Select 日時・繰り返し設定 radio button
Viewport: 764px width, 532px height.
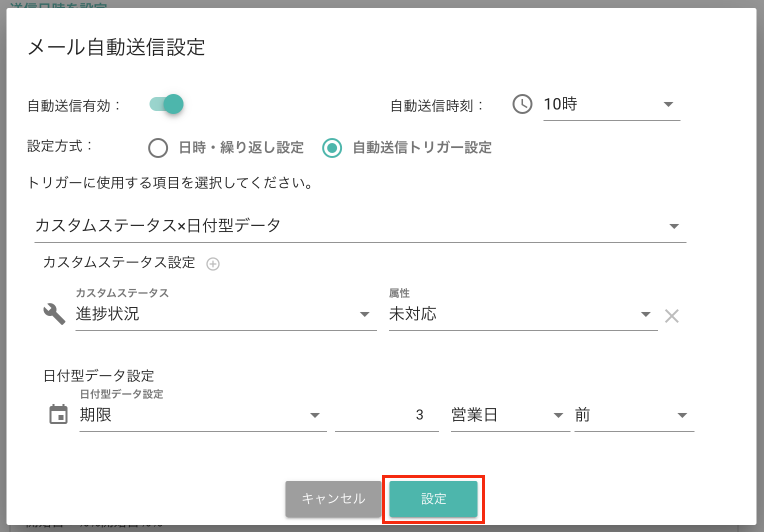pyautogui.click(x=158, y=148)
